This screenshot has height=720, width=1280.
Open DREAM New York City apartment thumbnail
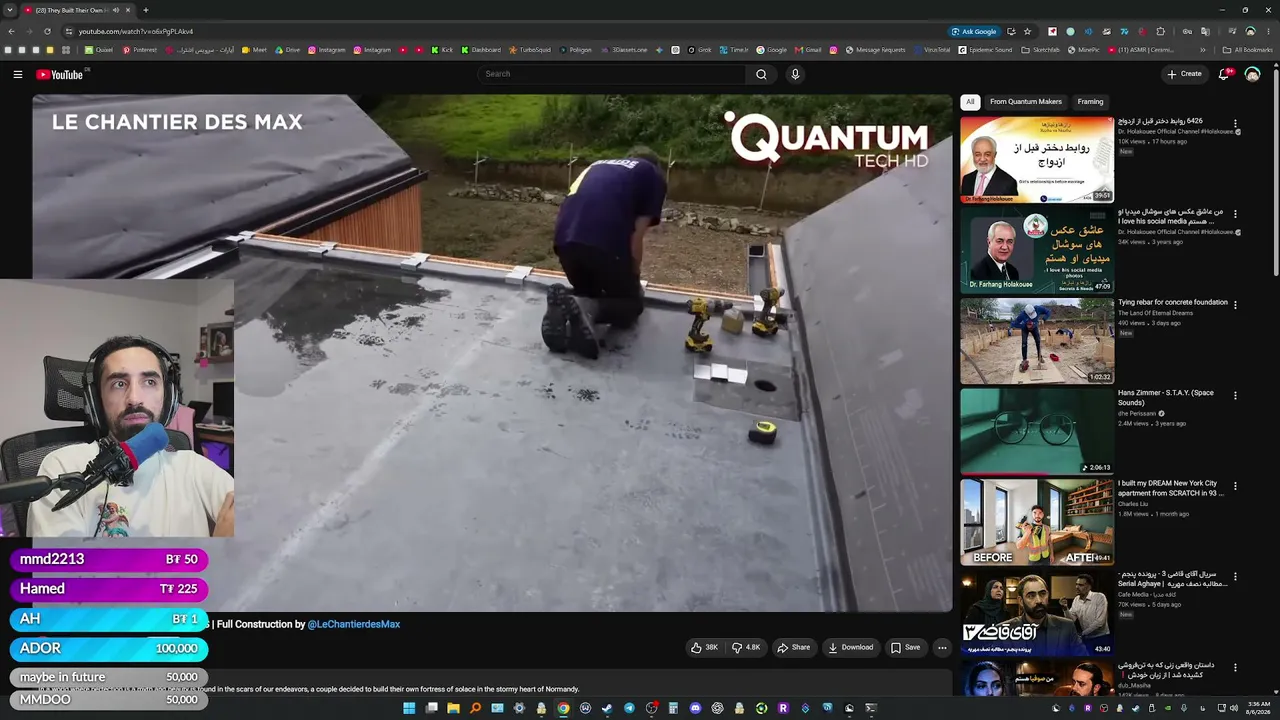[x=1037, y=522]
